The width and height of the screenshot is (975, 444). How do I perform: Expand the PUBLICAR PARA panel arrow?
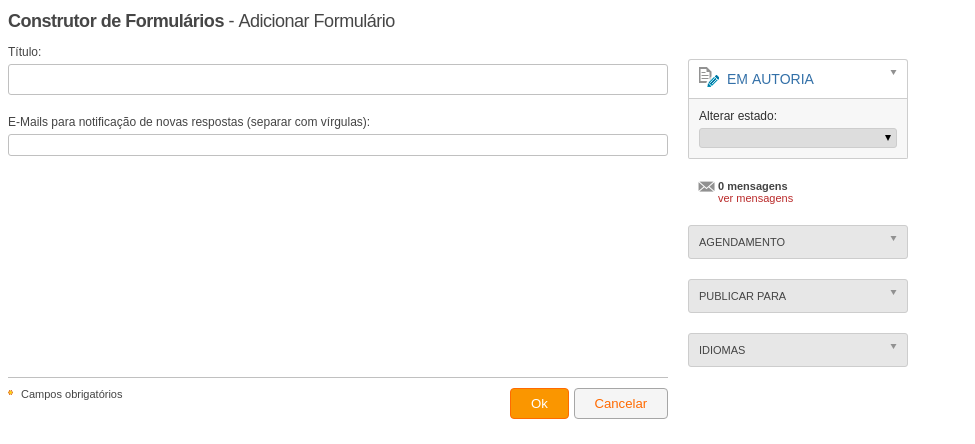(894, 292)
